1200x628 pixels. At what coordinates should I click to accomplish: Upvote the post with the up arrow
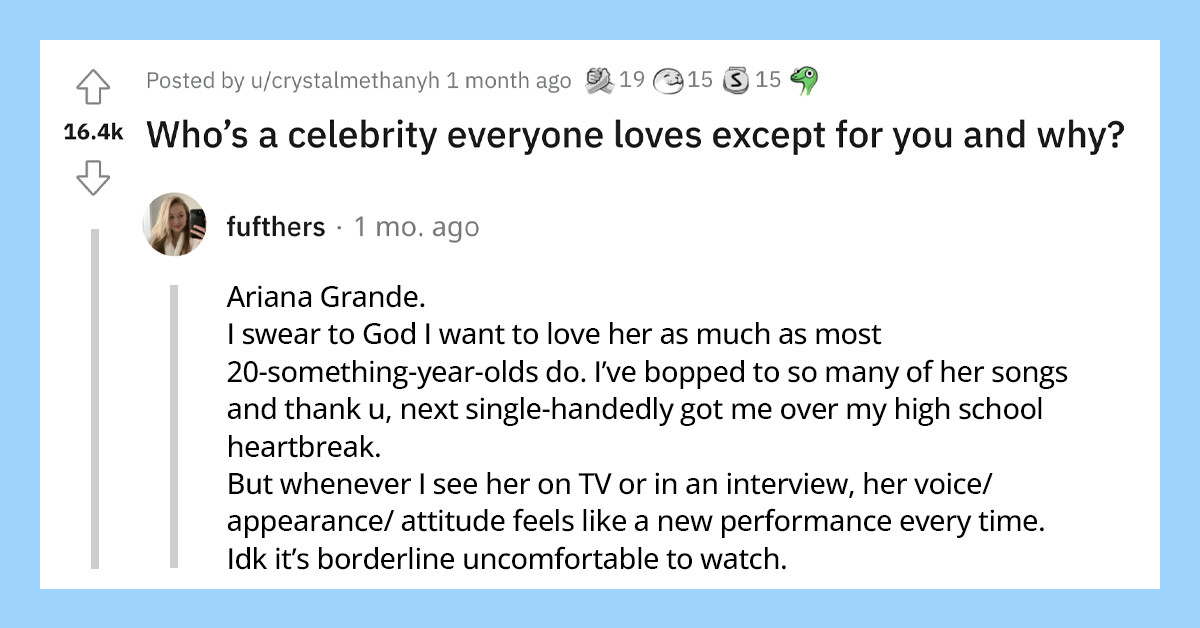[95, 88]
